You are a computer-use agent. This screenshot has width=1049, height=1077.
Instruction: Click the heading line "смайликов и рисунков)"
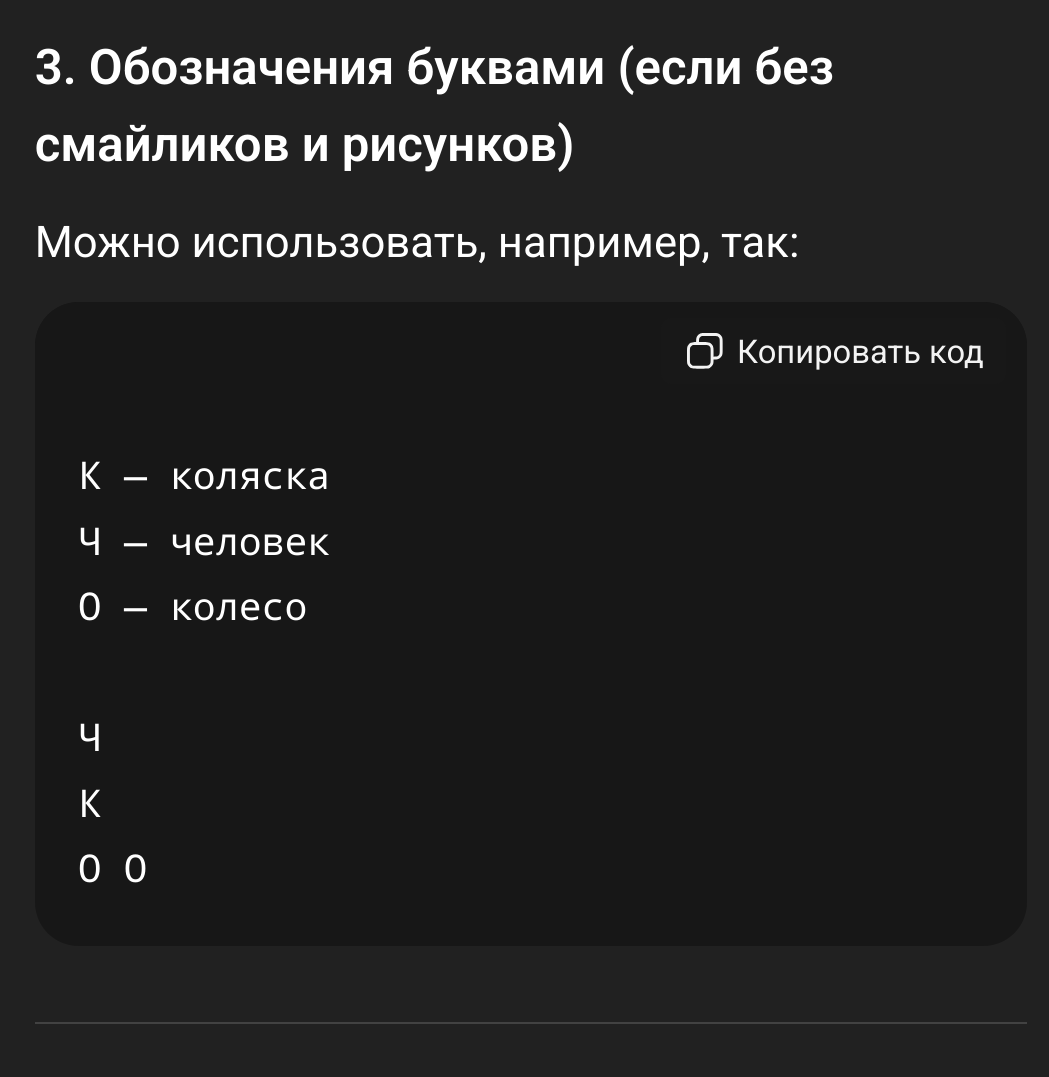click(304, 145)
